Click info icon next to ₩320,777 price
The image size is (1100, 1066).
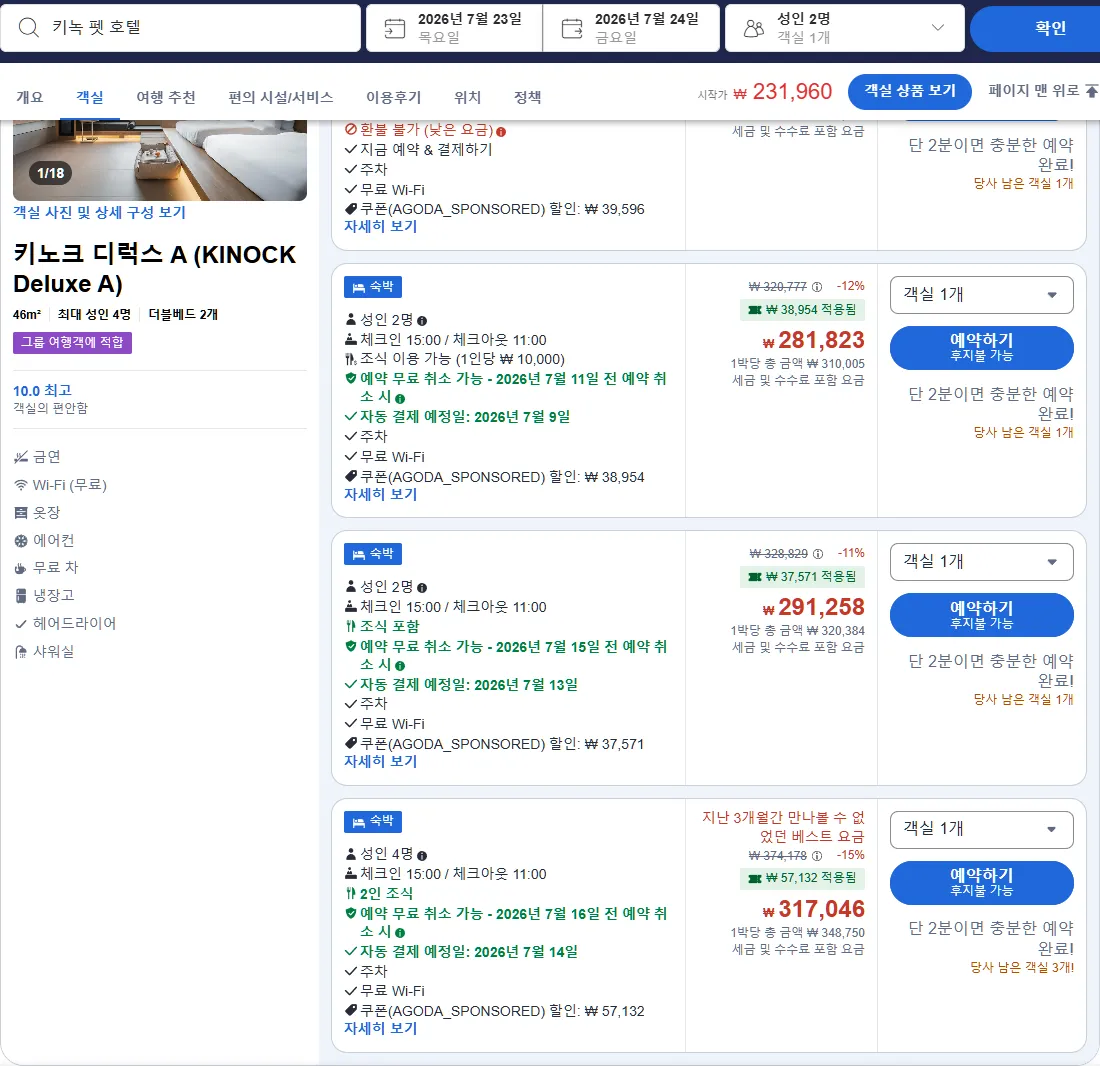[x=817, y=287]
